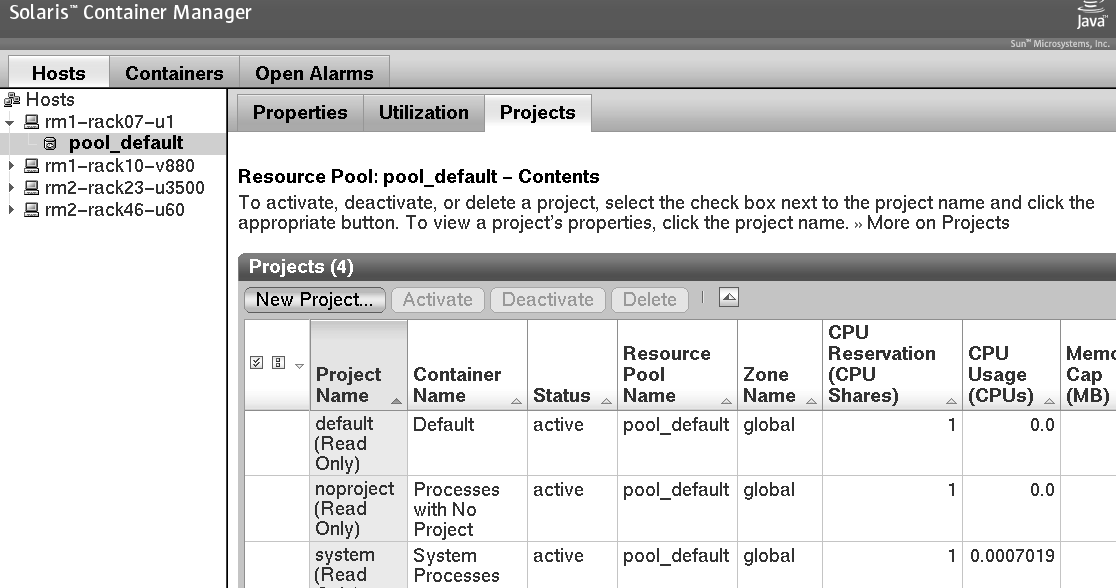This screenshot has width=1116, height=588.
Task: Open the Properties tab
Action: click(300, 112)
